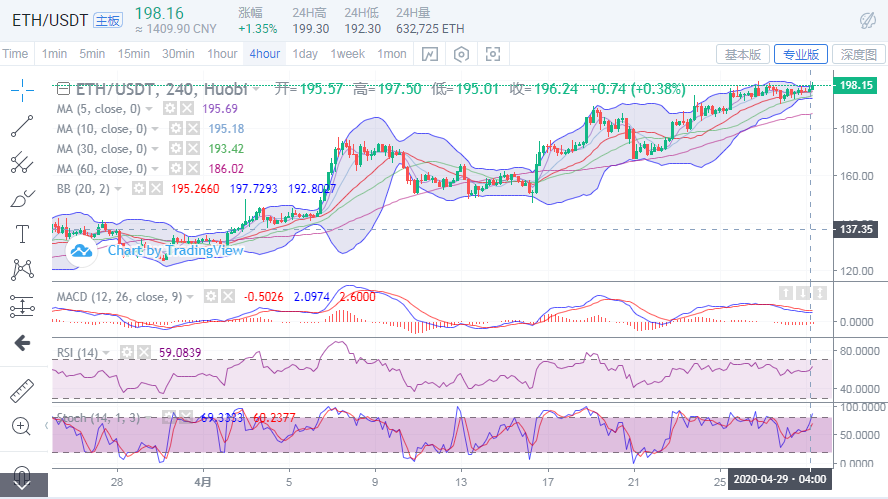The height and width of the screenshot is (499, 888).
Task: Click the 主板 badge next to ETH/USDT
Action: (108, 21)
